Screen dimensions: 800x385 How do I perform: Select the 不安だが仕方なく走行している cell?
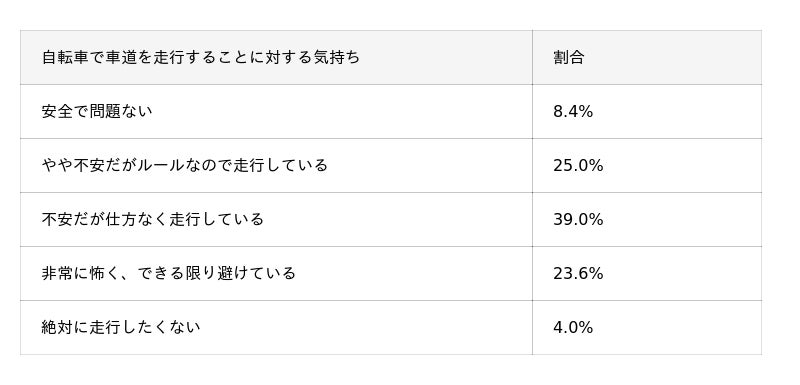[x=276, y=220]
